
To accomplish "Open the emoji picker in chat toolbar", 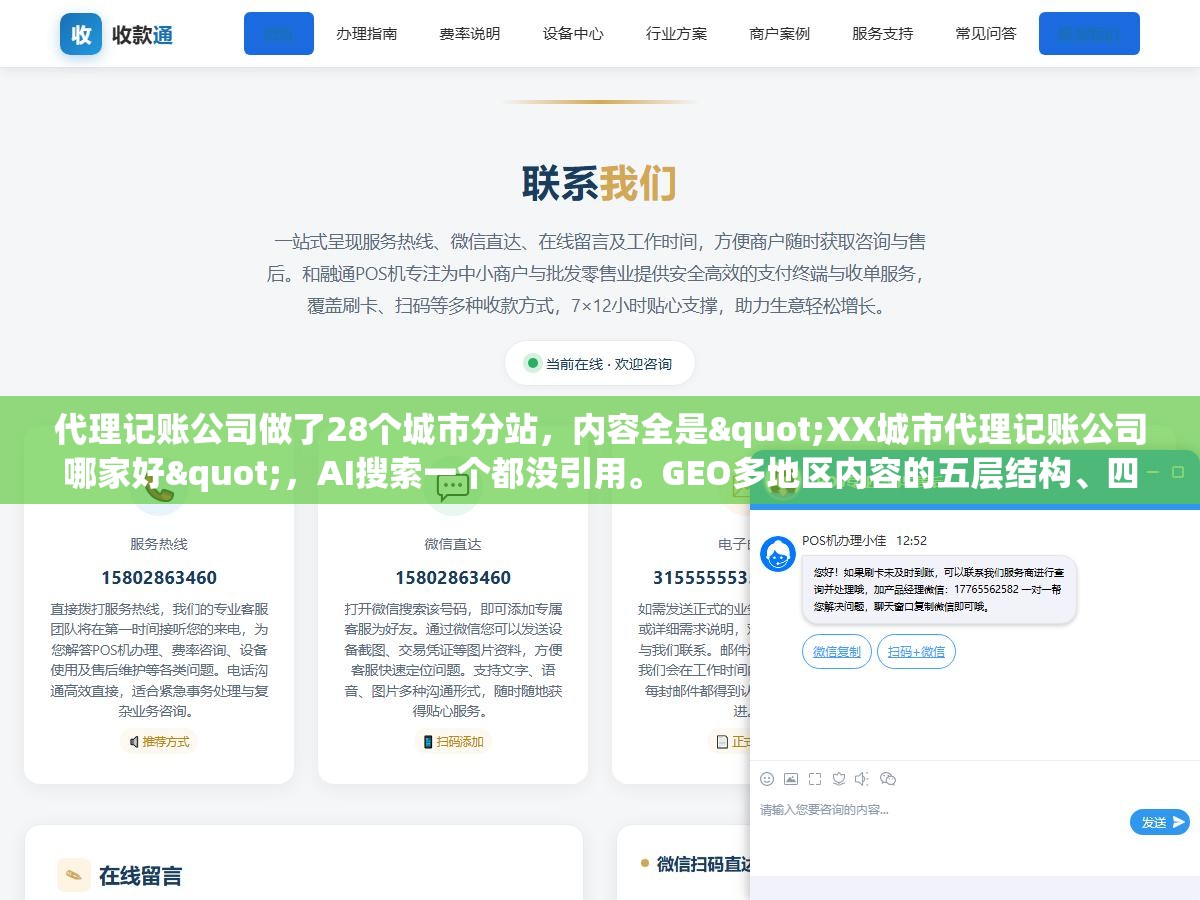I will [767, 779].
